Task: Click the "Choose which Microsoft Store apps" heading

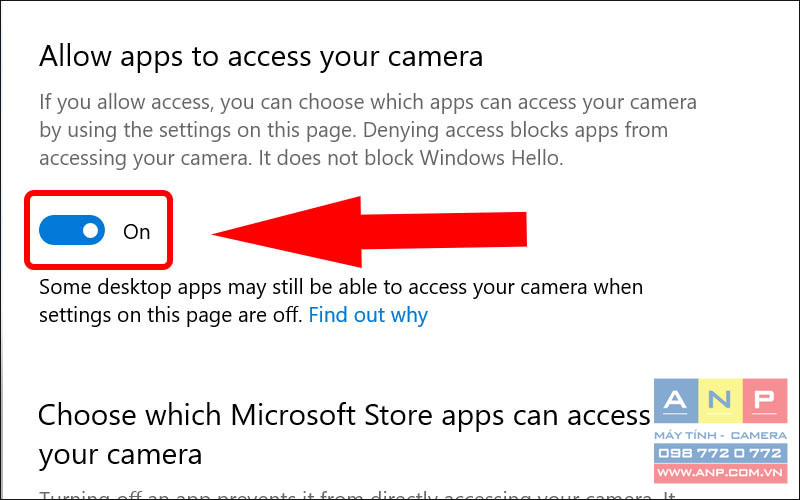Action: click(344, 416)
